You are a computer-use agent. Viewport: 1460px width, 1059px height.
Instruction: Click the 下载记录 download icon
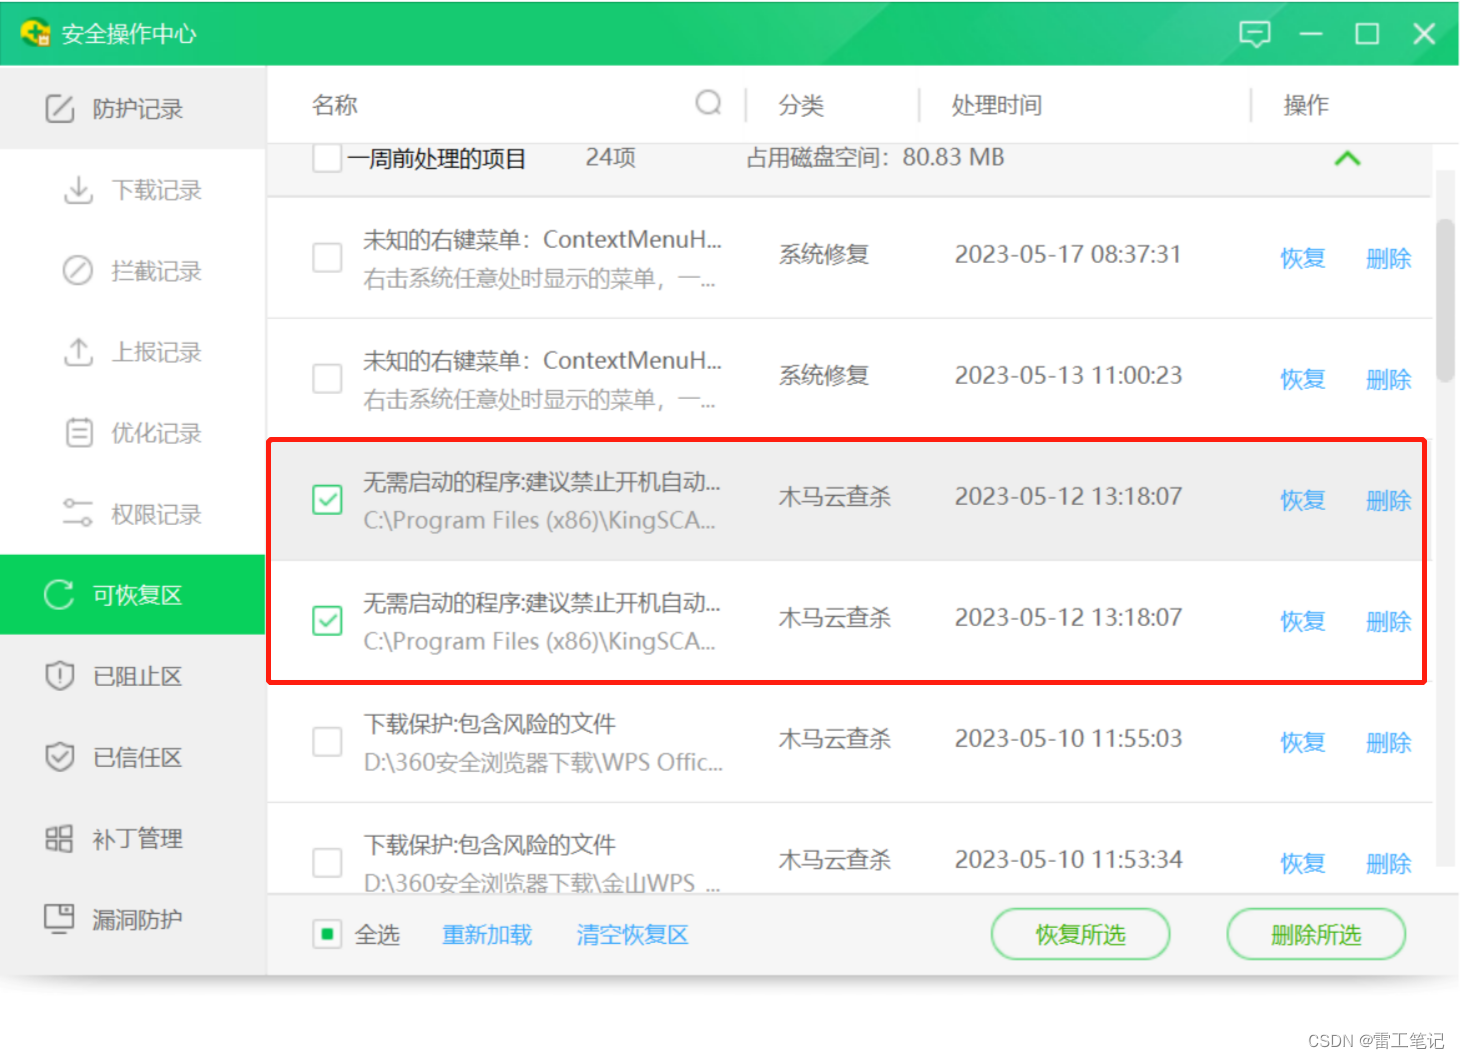coord(78,189)
